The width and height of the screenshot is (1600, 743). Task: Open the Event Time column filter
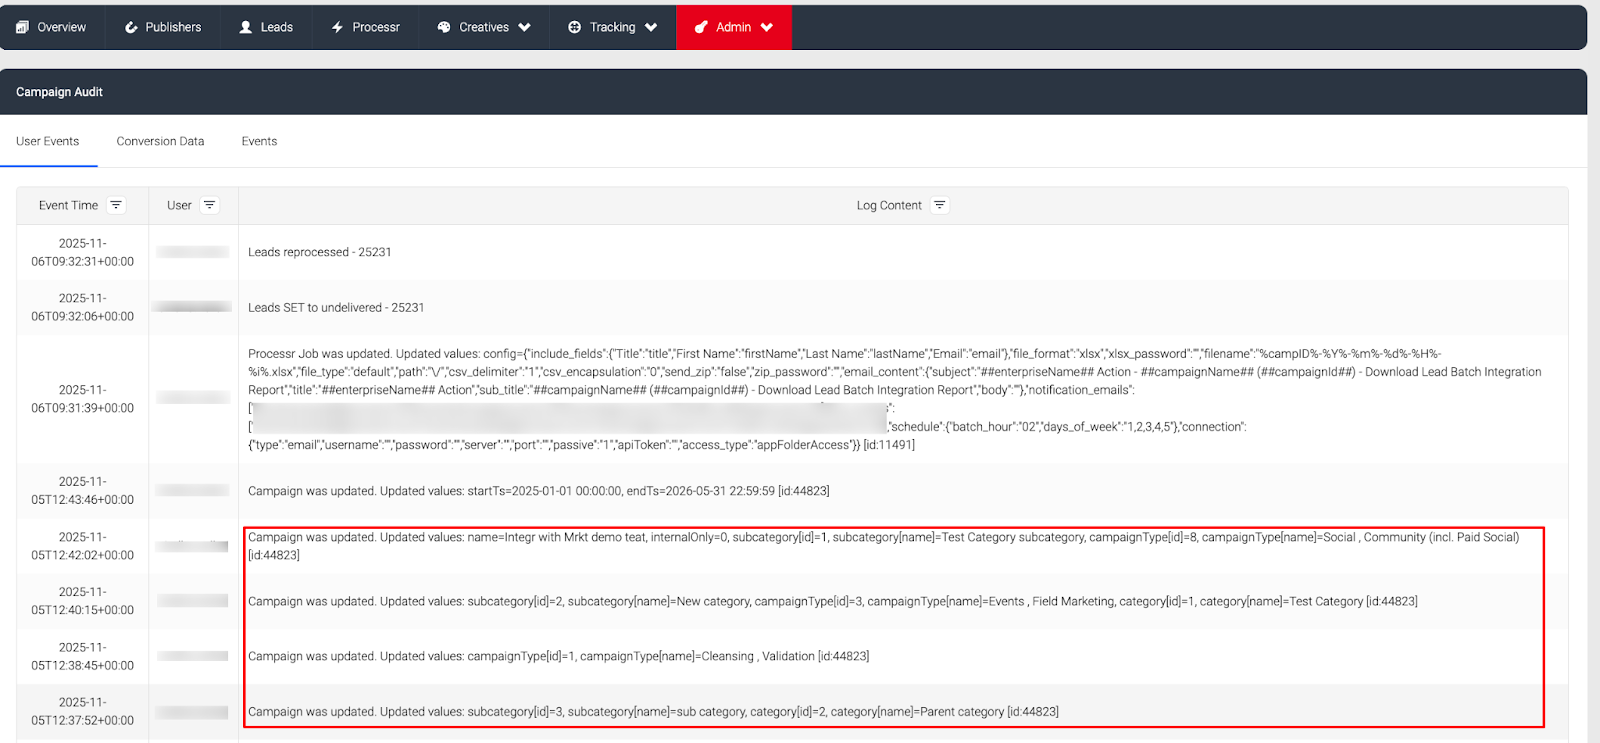pyautogui.click(x=116, y=205)
